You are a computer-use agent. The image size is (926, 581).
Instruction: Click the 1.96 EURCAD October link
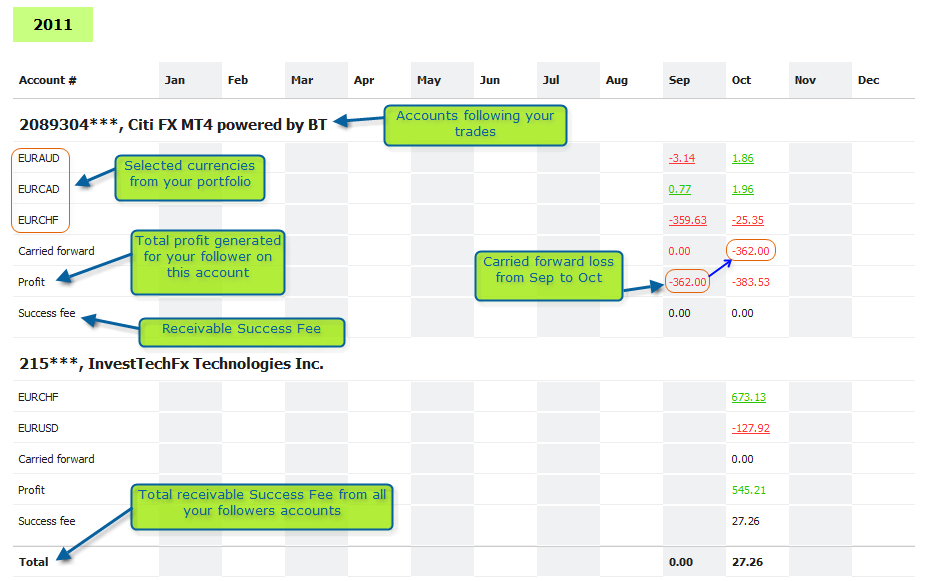click(x=742, y=189)
